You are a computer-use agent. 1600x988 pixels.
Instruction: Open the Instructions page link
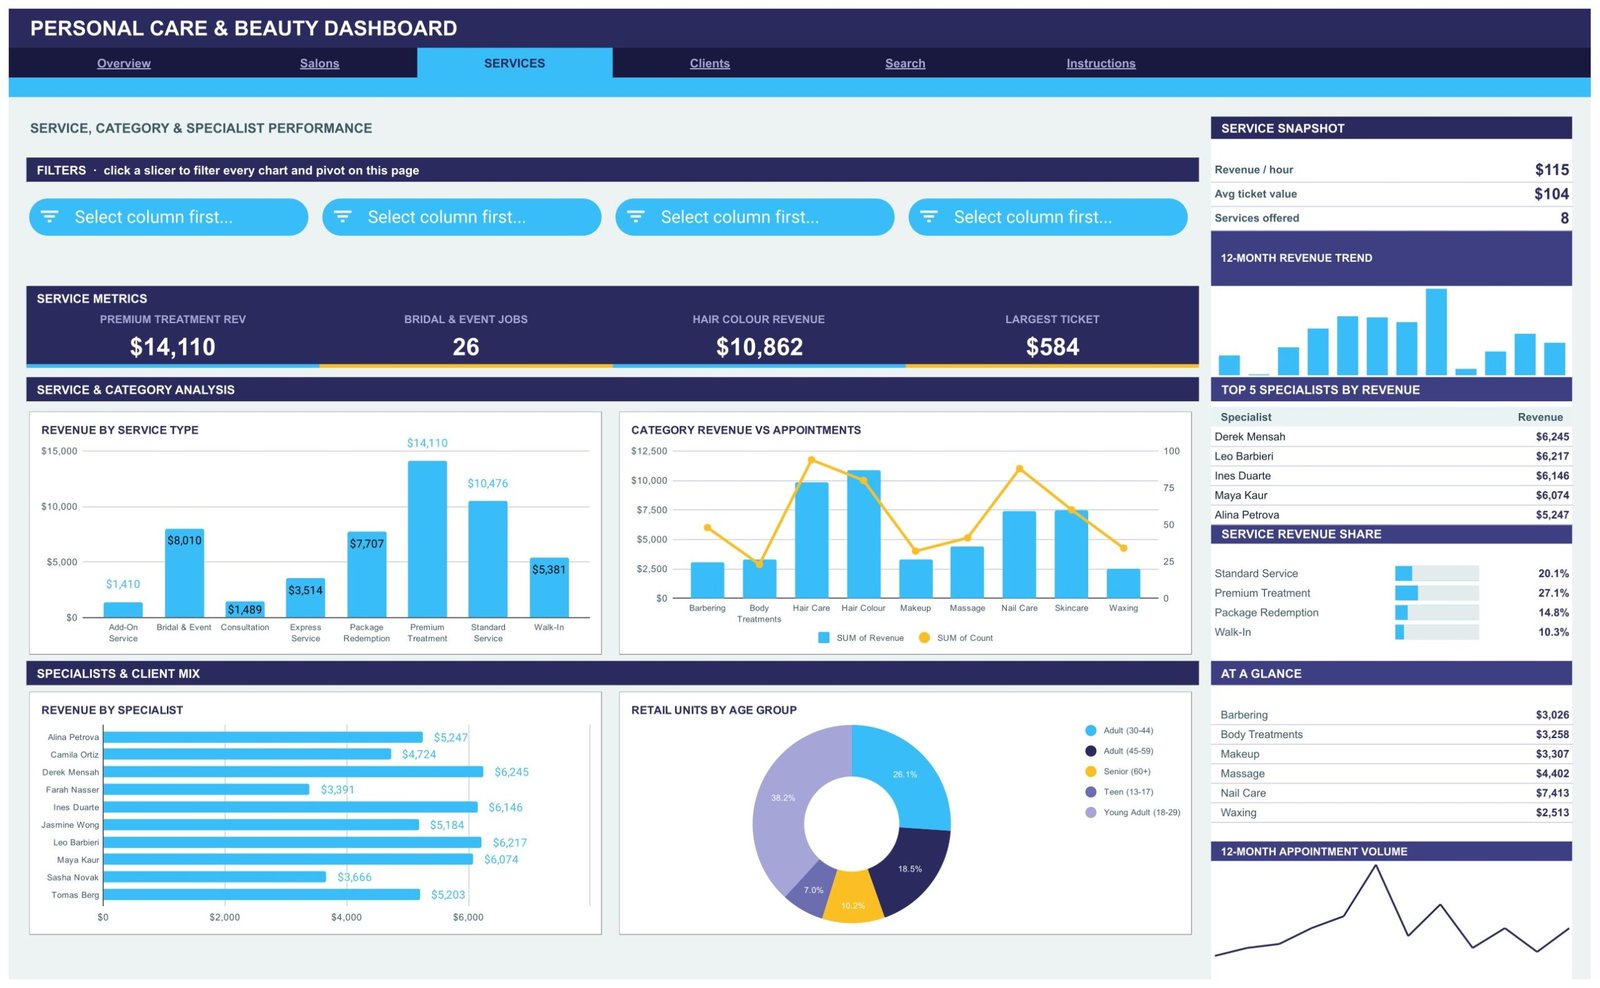tap(1101, 63)
